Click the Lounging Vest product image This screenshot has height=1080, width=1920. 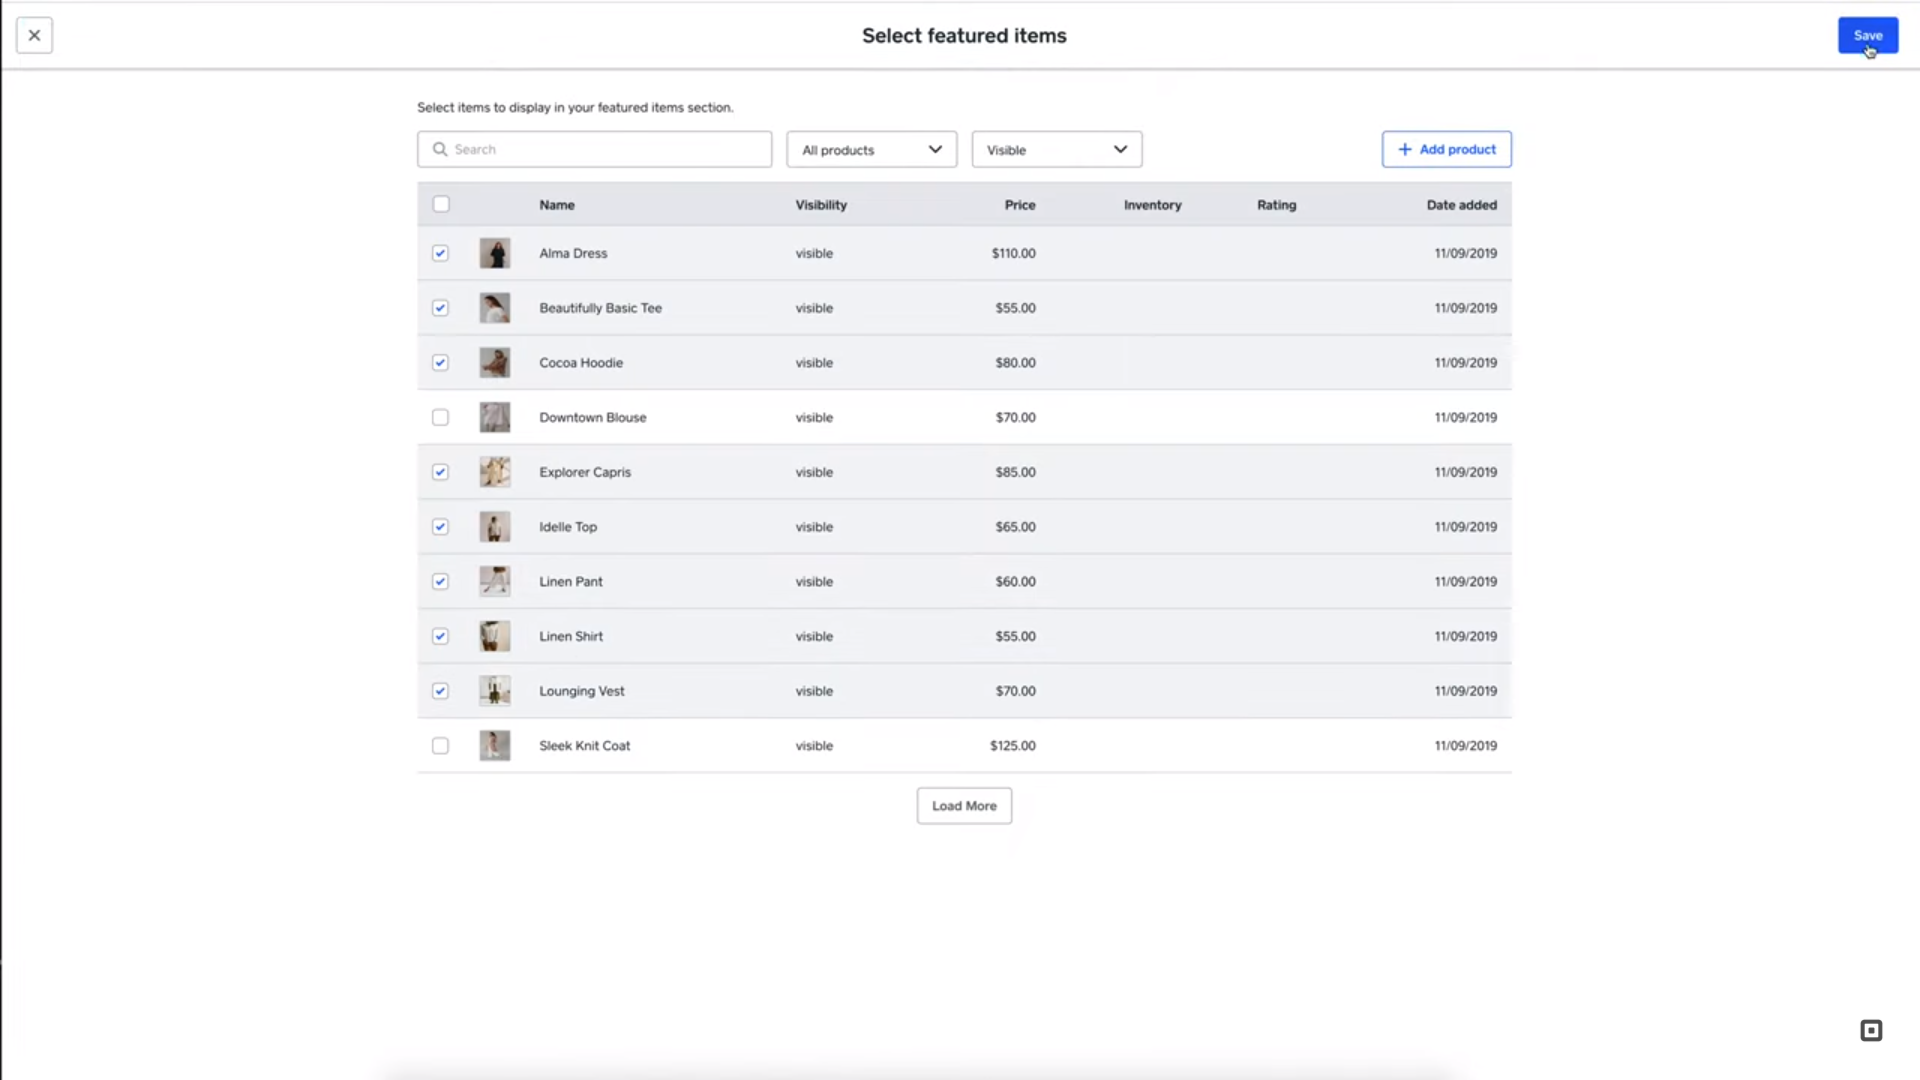click(x=494, y=691)
